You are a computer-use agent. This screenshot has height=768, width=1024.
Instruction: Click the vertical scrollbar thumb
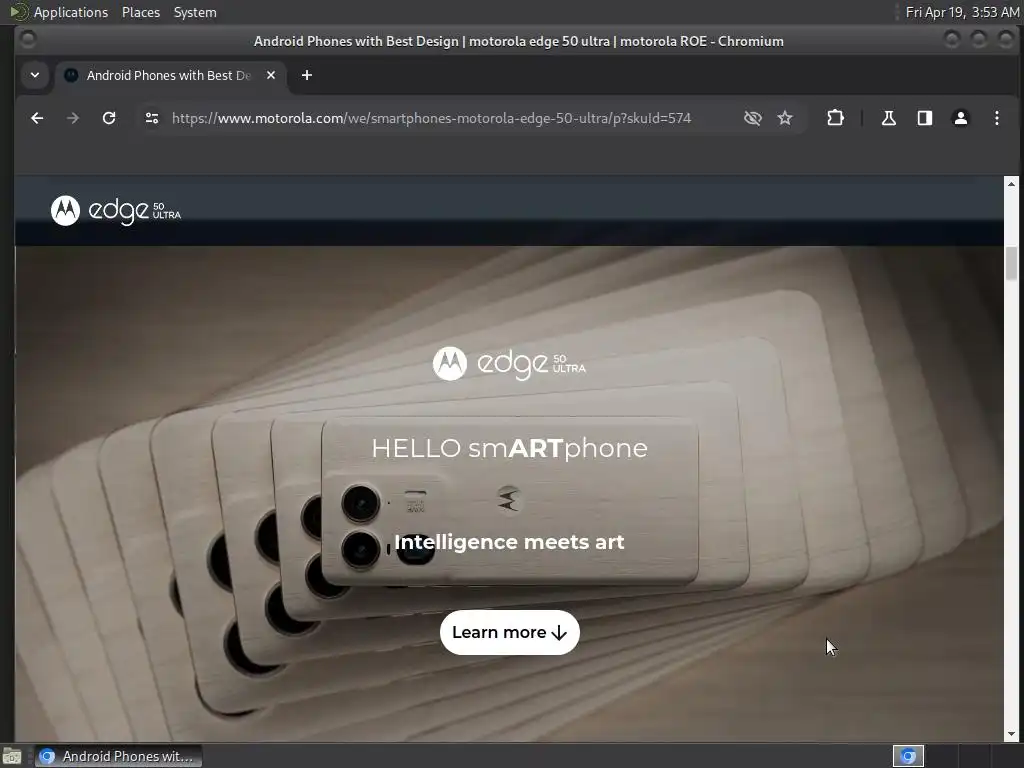(1011, 264)
